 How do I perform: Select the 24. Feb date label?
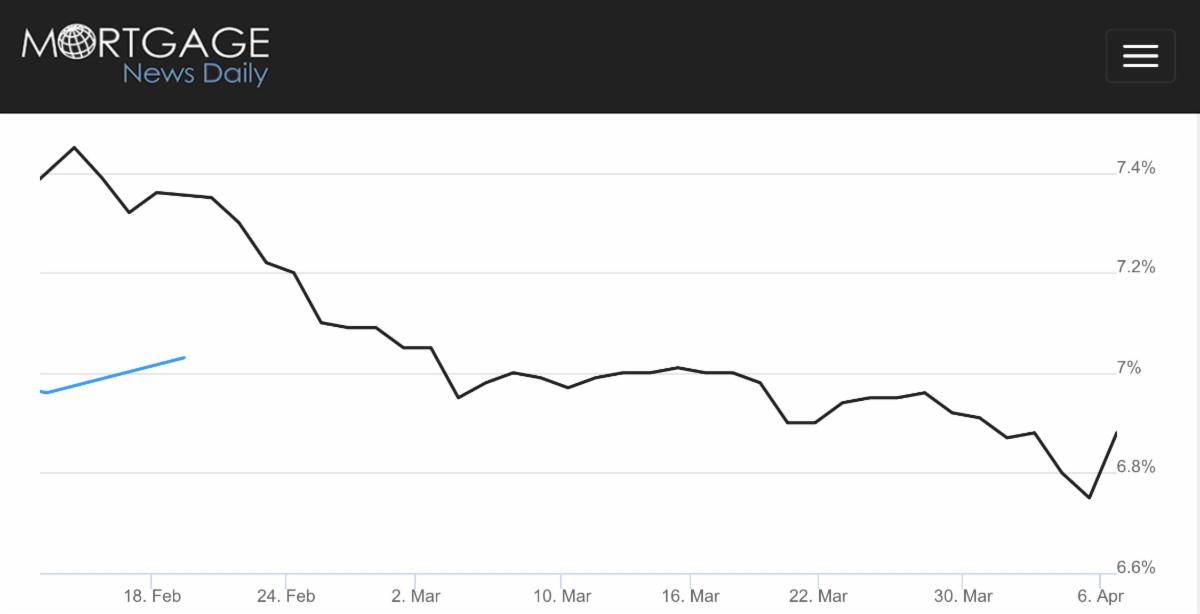pyautogui.click(x=286, y=597)
